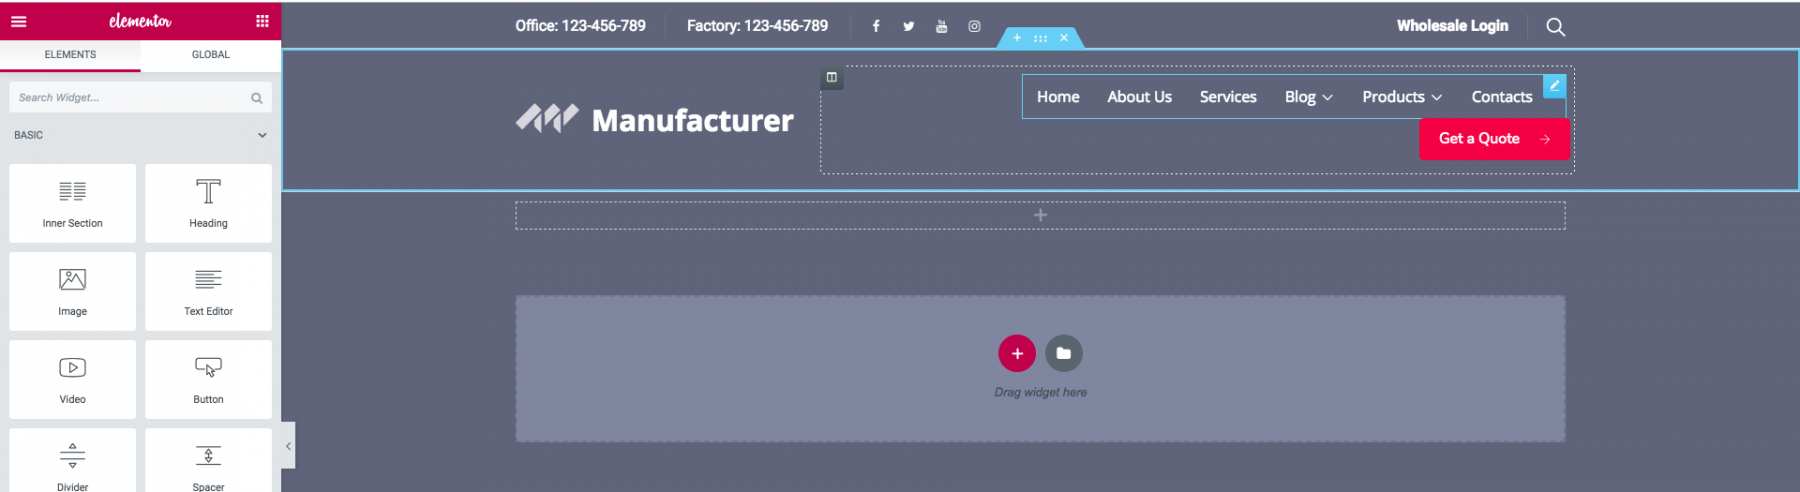Screen dimensions: 1800x492
Task: Click the blue pencil edit widget icon
Action: pos(1554,86)
